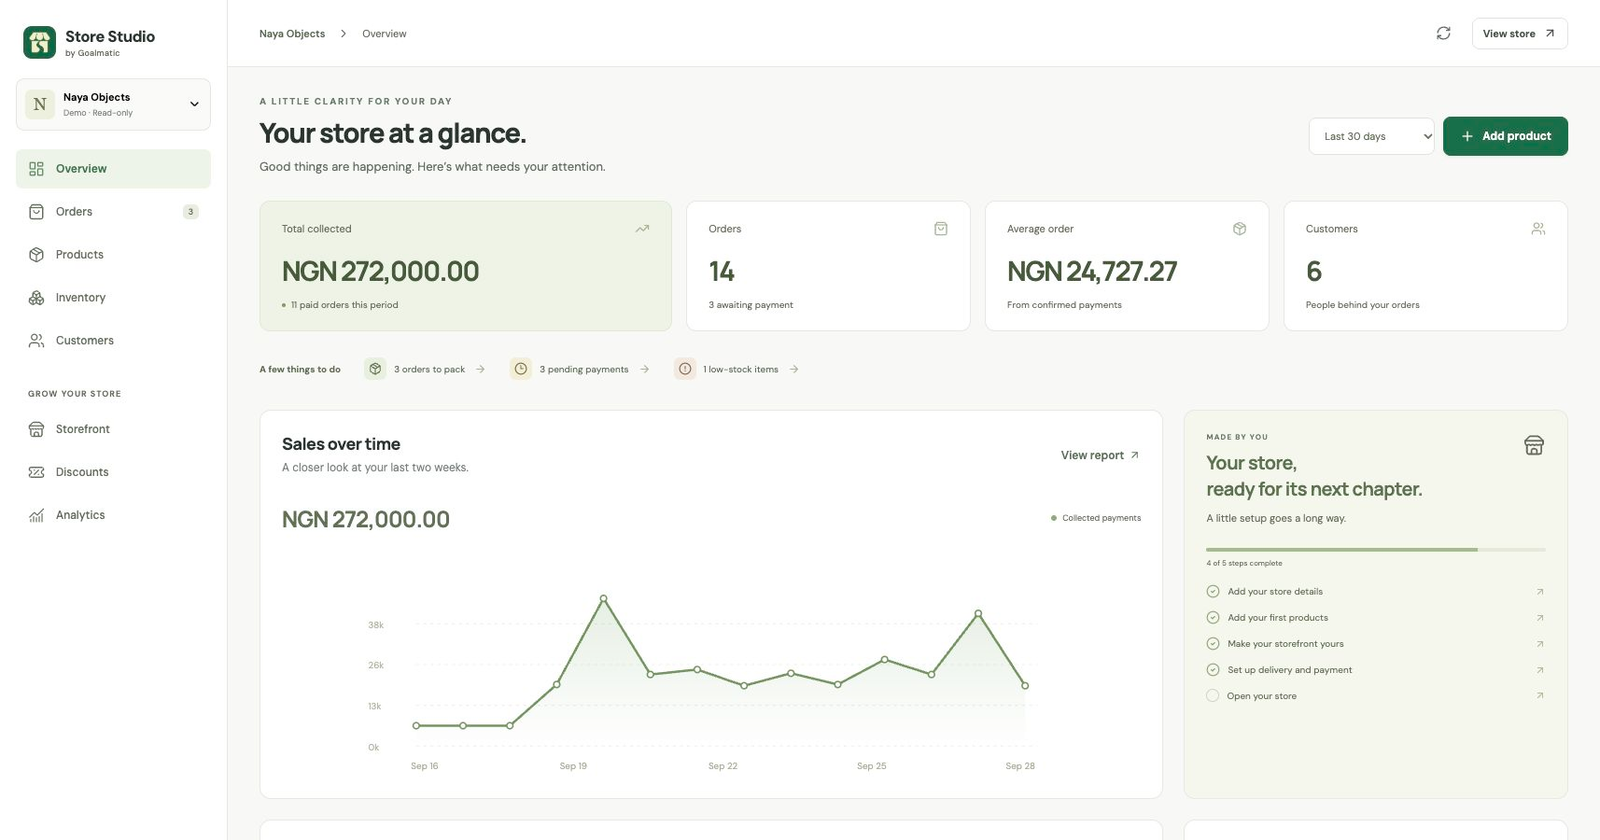
Task: Open arrow for Set up delivery and payment
Action: point(1540,670)
